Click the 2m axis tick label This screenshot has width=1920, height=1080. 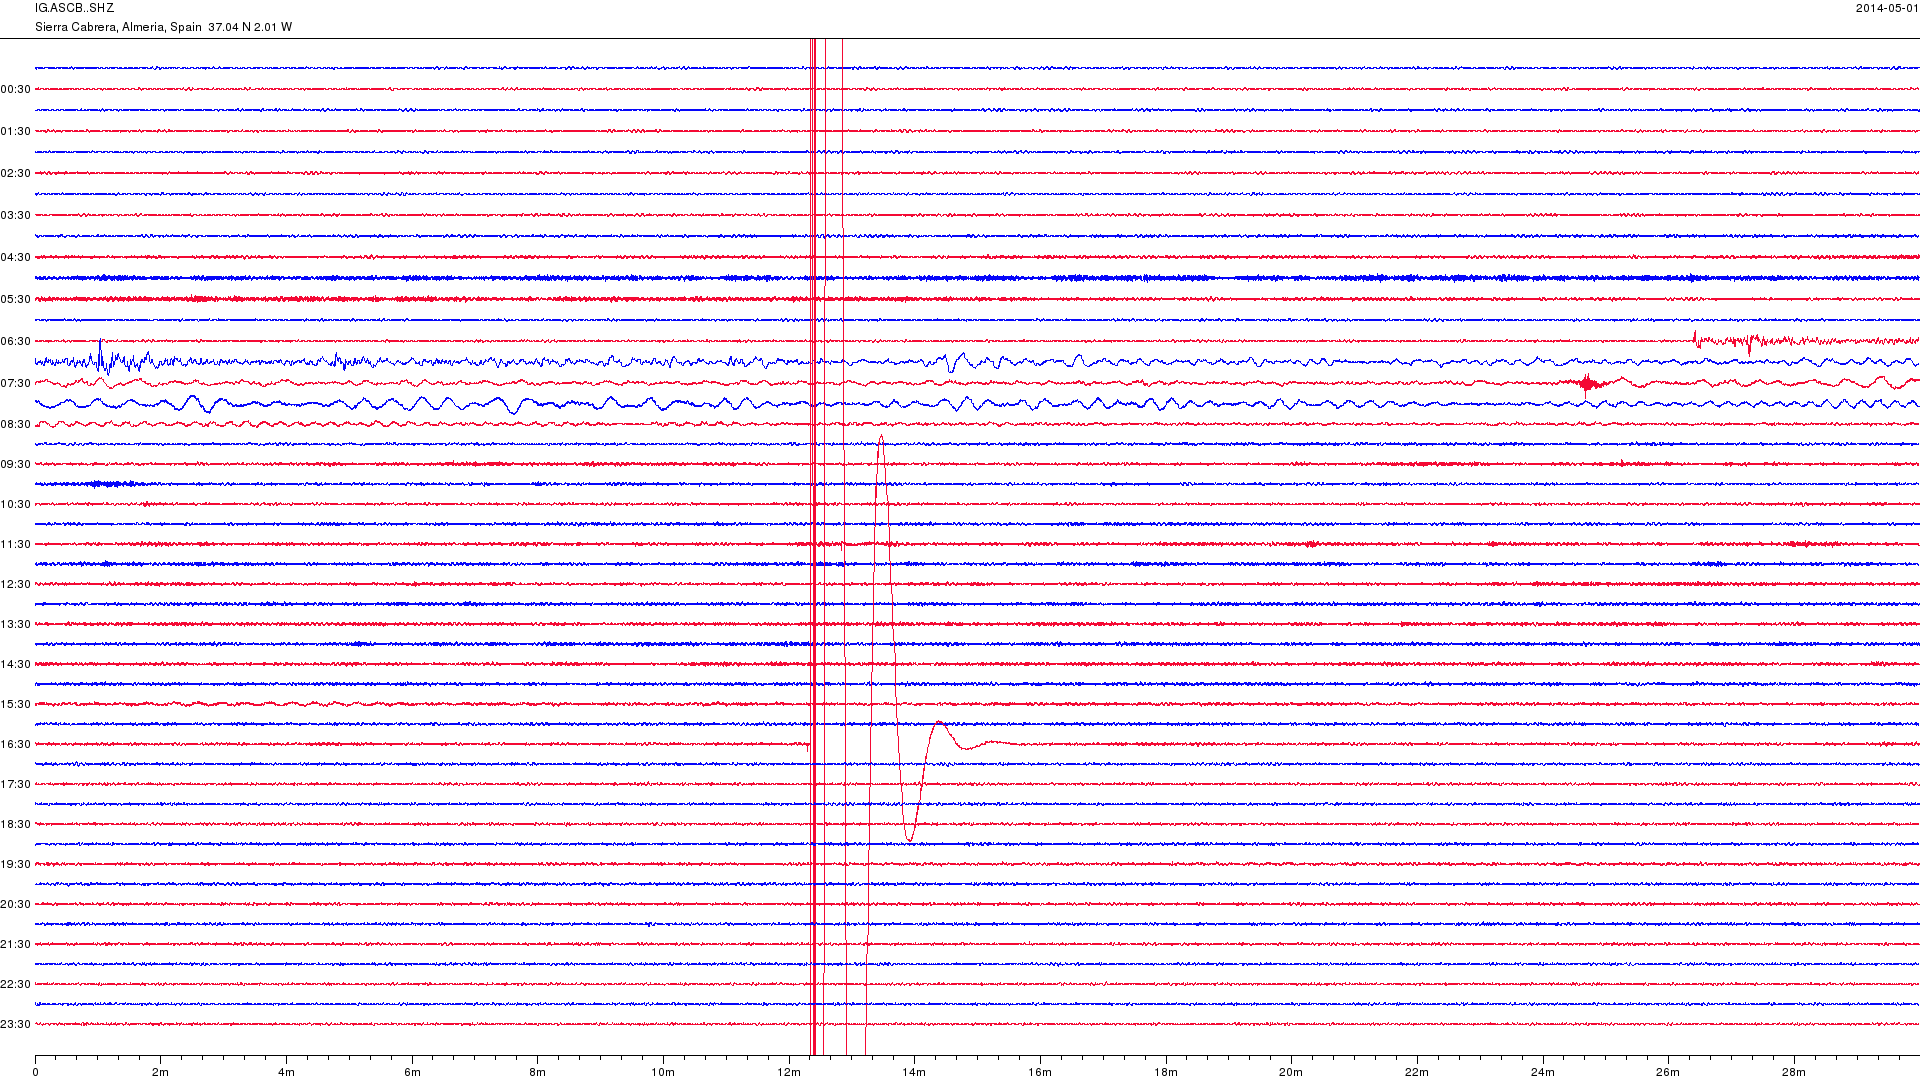[160, 1073]
